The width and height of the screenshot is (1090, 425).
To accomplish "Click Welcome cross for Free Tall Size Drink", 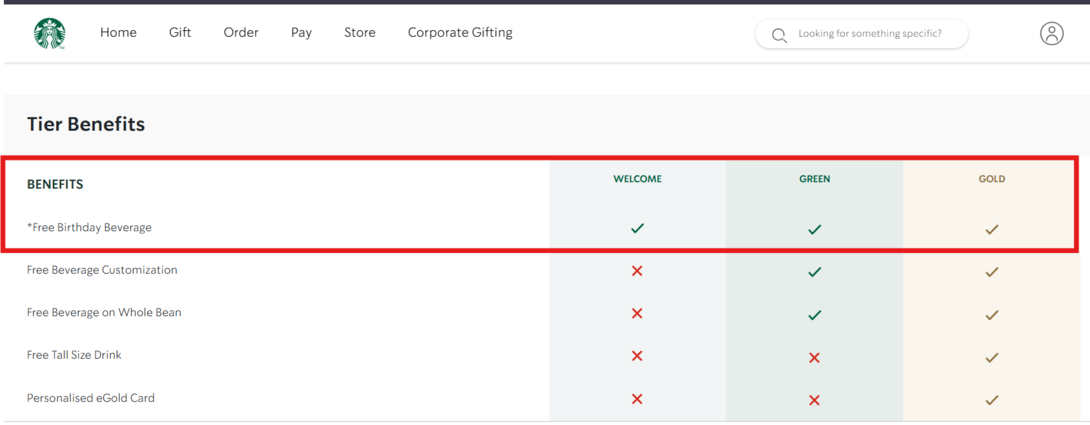I will [x=637, y=356].
